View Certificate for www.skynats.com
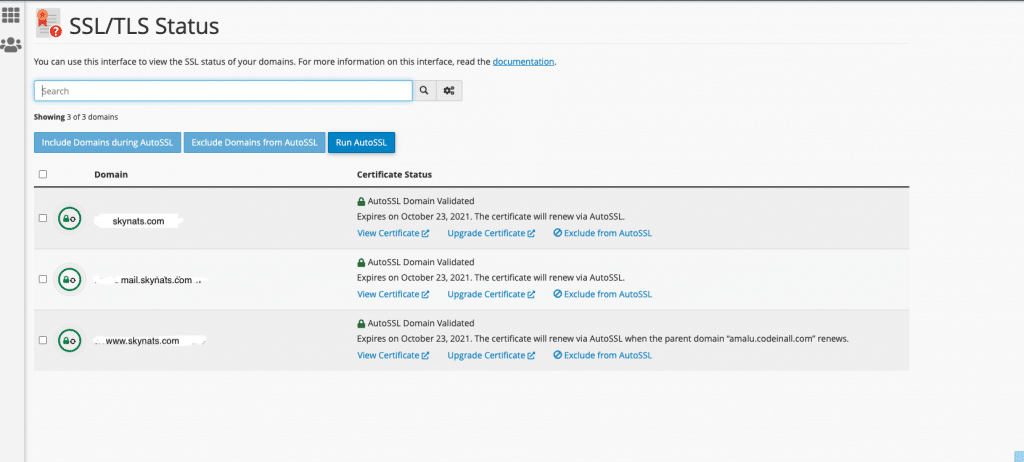The image size is (1024, 462). pos(393,355)
